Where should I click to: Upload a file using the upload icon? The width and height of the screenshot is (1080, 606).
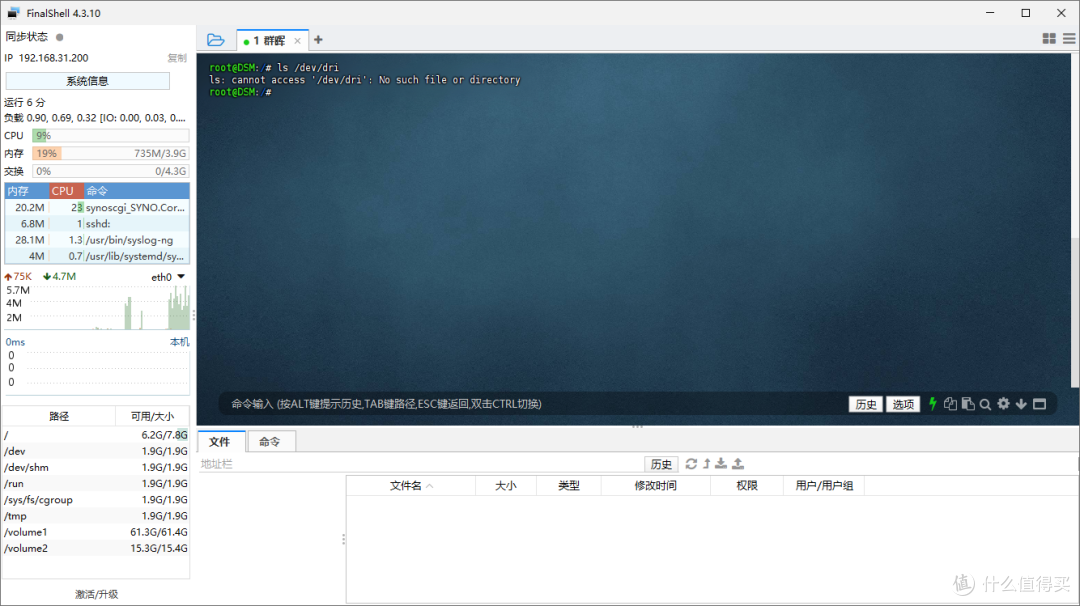pyautogui.click(x=739, y=463)
